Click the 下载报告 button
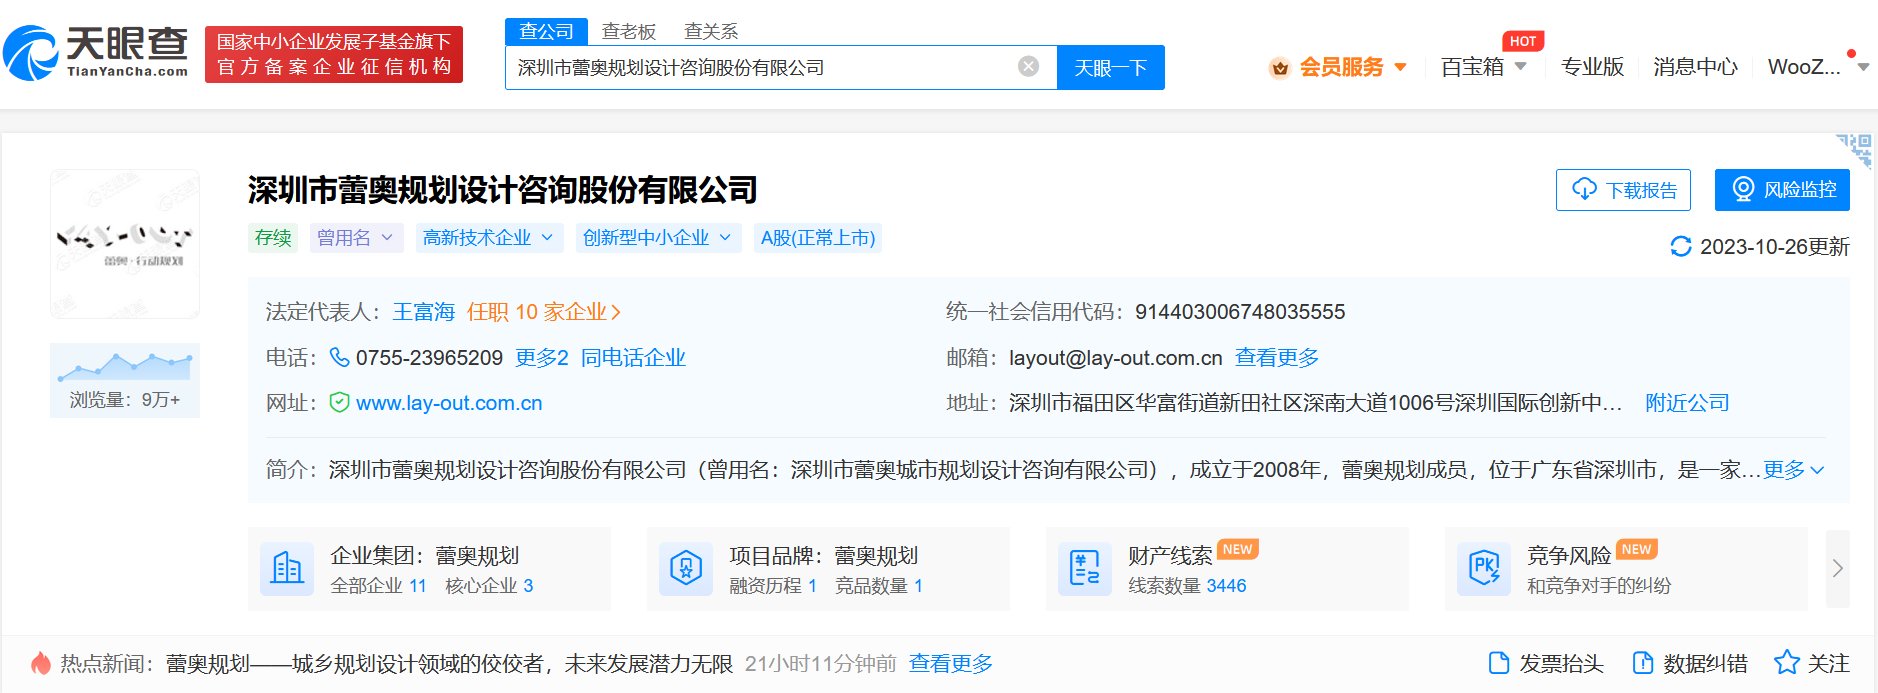The image size is (1878, 693). point(1623,190)
